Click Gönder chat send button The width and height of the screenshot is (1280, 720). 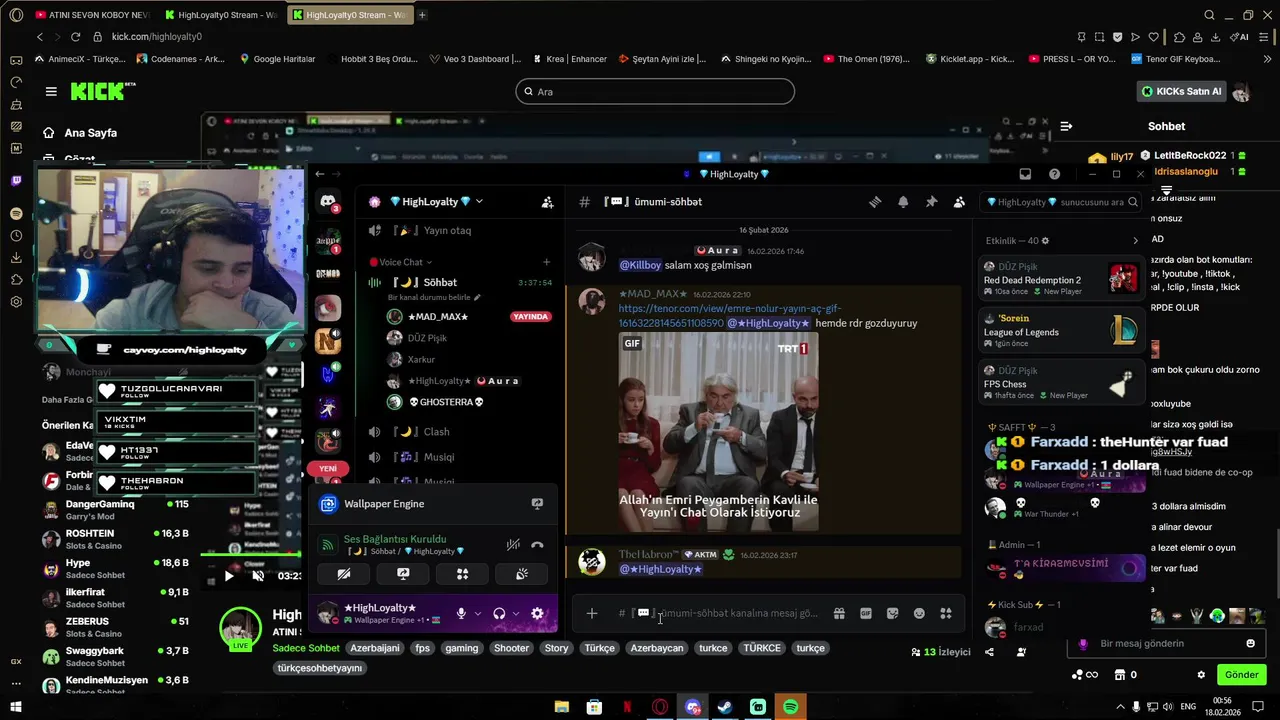pos(1241,675)
